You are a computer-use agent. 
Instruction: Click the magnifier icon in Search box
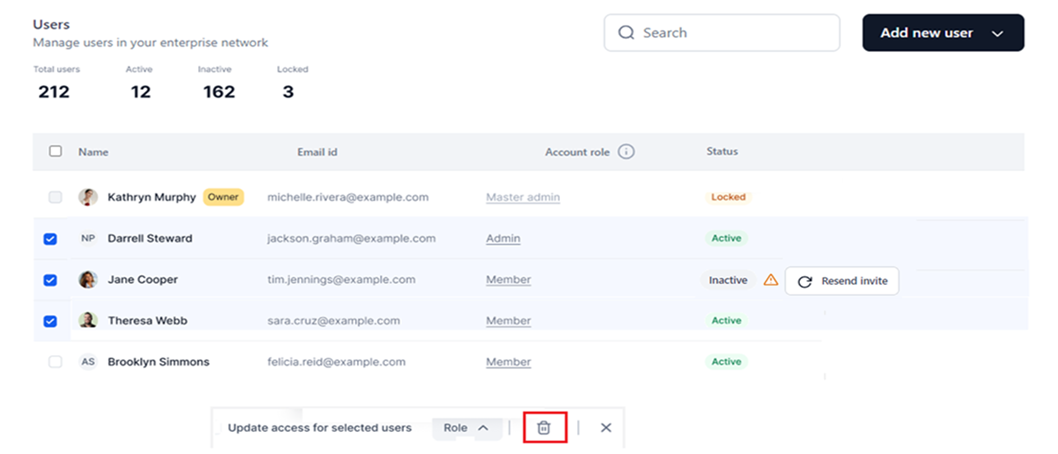click(626, 32)
